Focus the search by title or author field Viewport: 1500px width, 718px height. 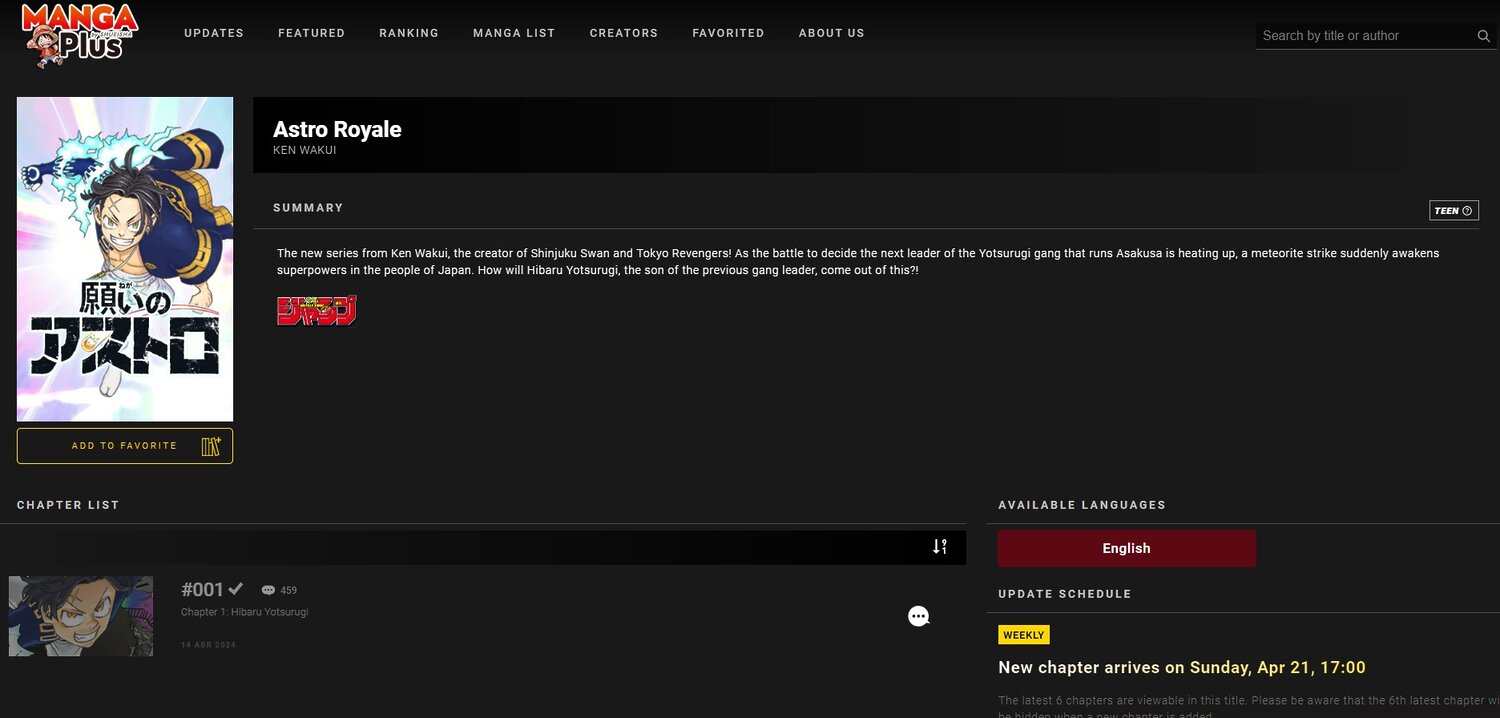1365,36
